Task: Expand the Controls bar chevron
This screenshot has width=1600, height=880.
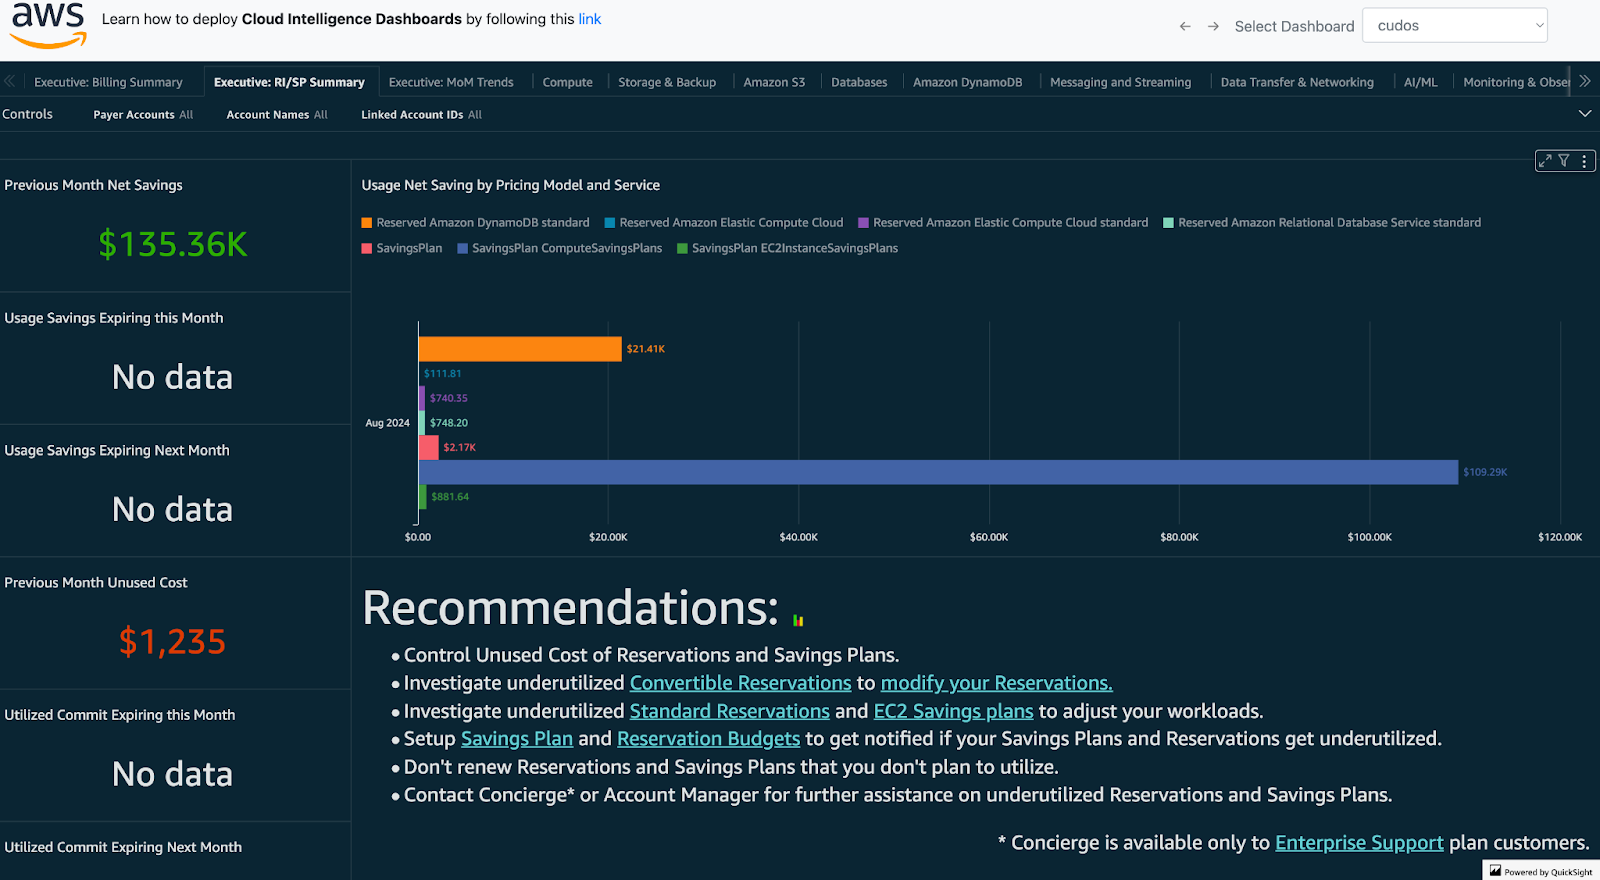Action: click(x=1585, y=114)
